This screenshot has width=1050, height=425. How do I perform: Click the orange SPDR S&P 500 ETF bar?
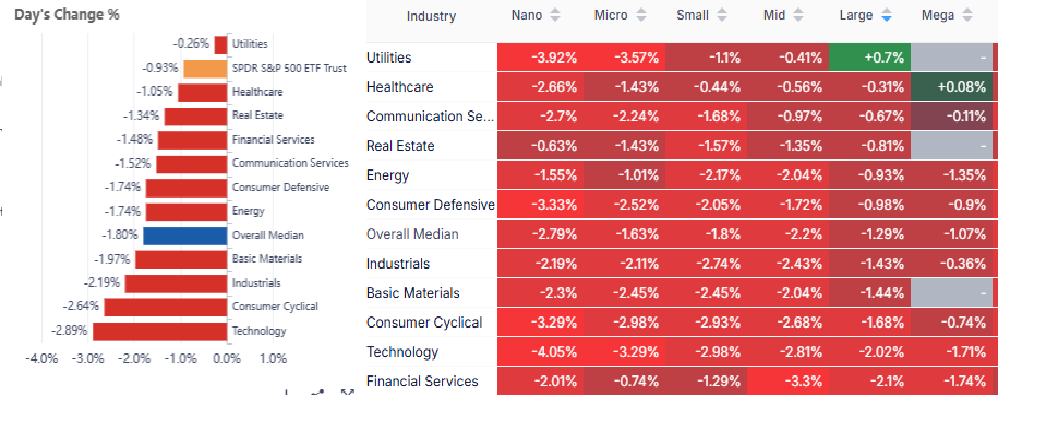click(x=205, y=69)
